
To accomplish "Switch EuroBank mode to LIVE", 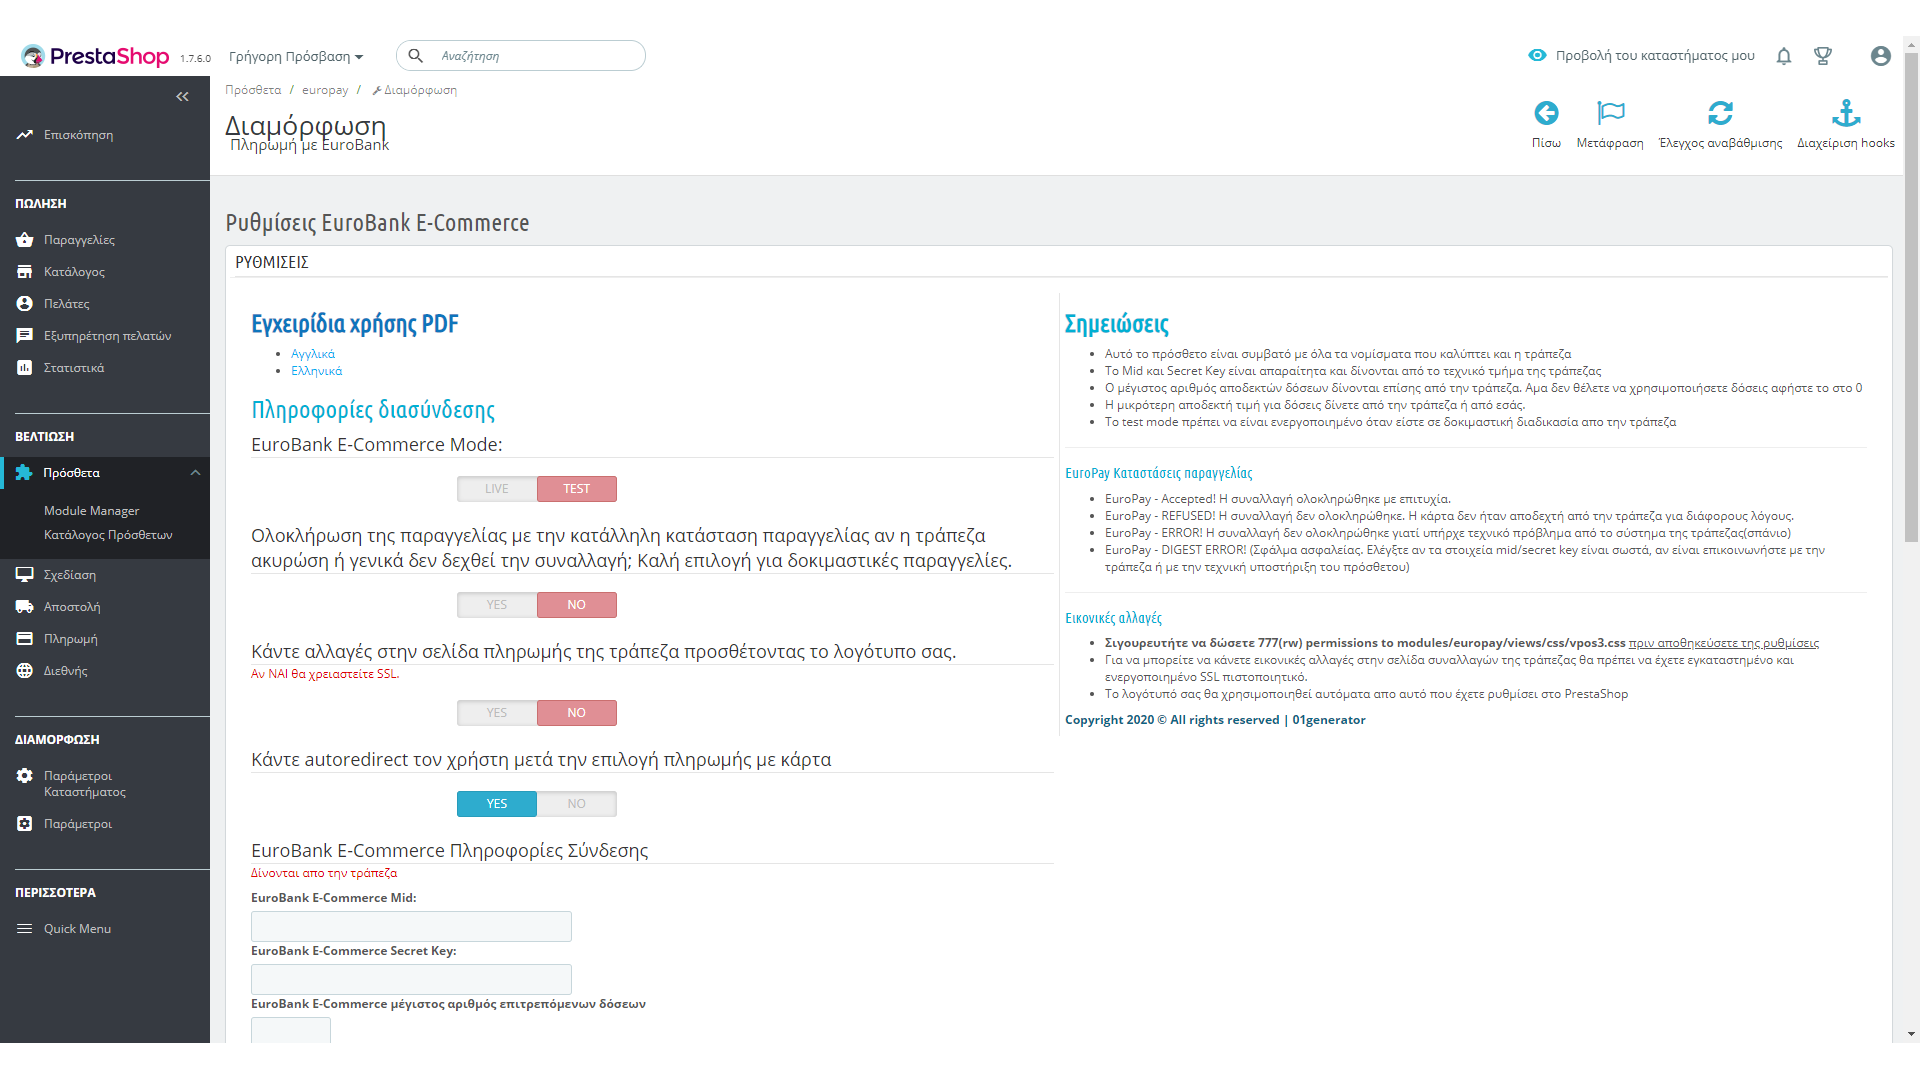I will [x=497, y=489].
